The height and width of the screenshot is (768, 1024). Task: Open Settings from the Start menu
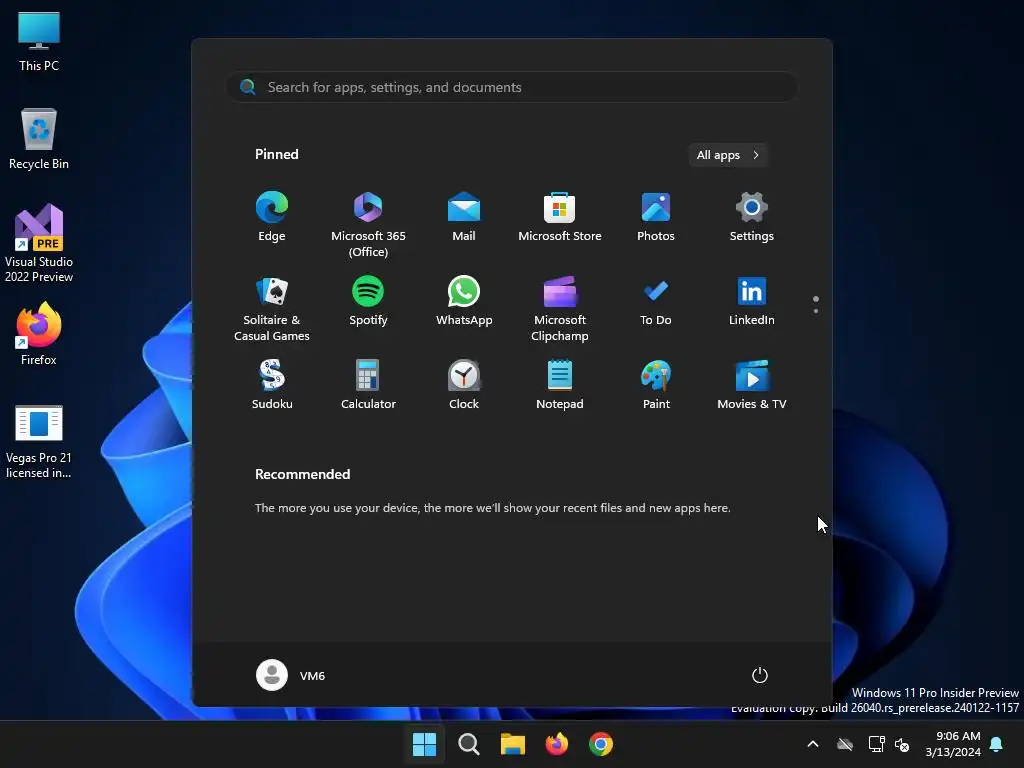pos(752,217)
